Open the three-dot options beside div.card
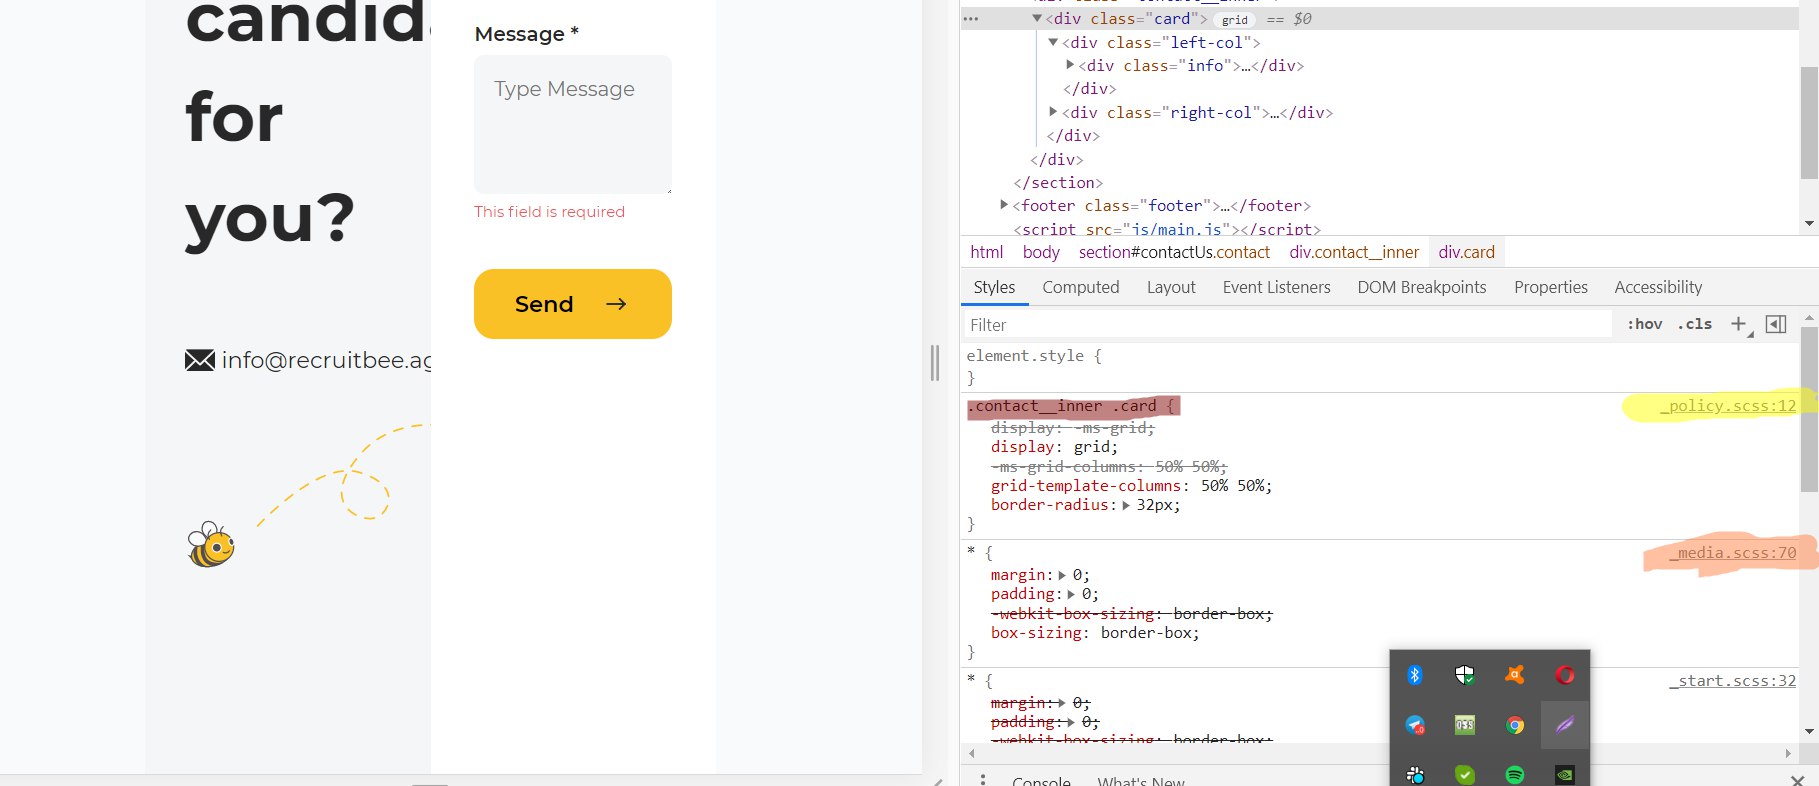The image size is (1819, 786). (971, 19)
